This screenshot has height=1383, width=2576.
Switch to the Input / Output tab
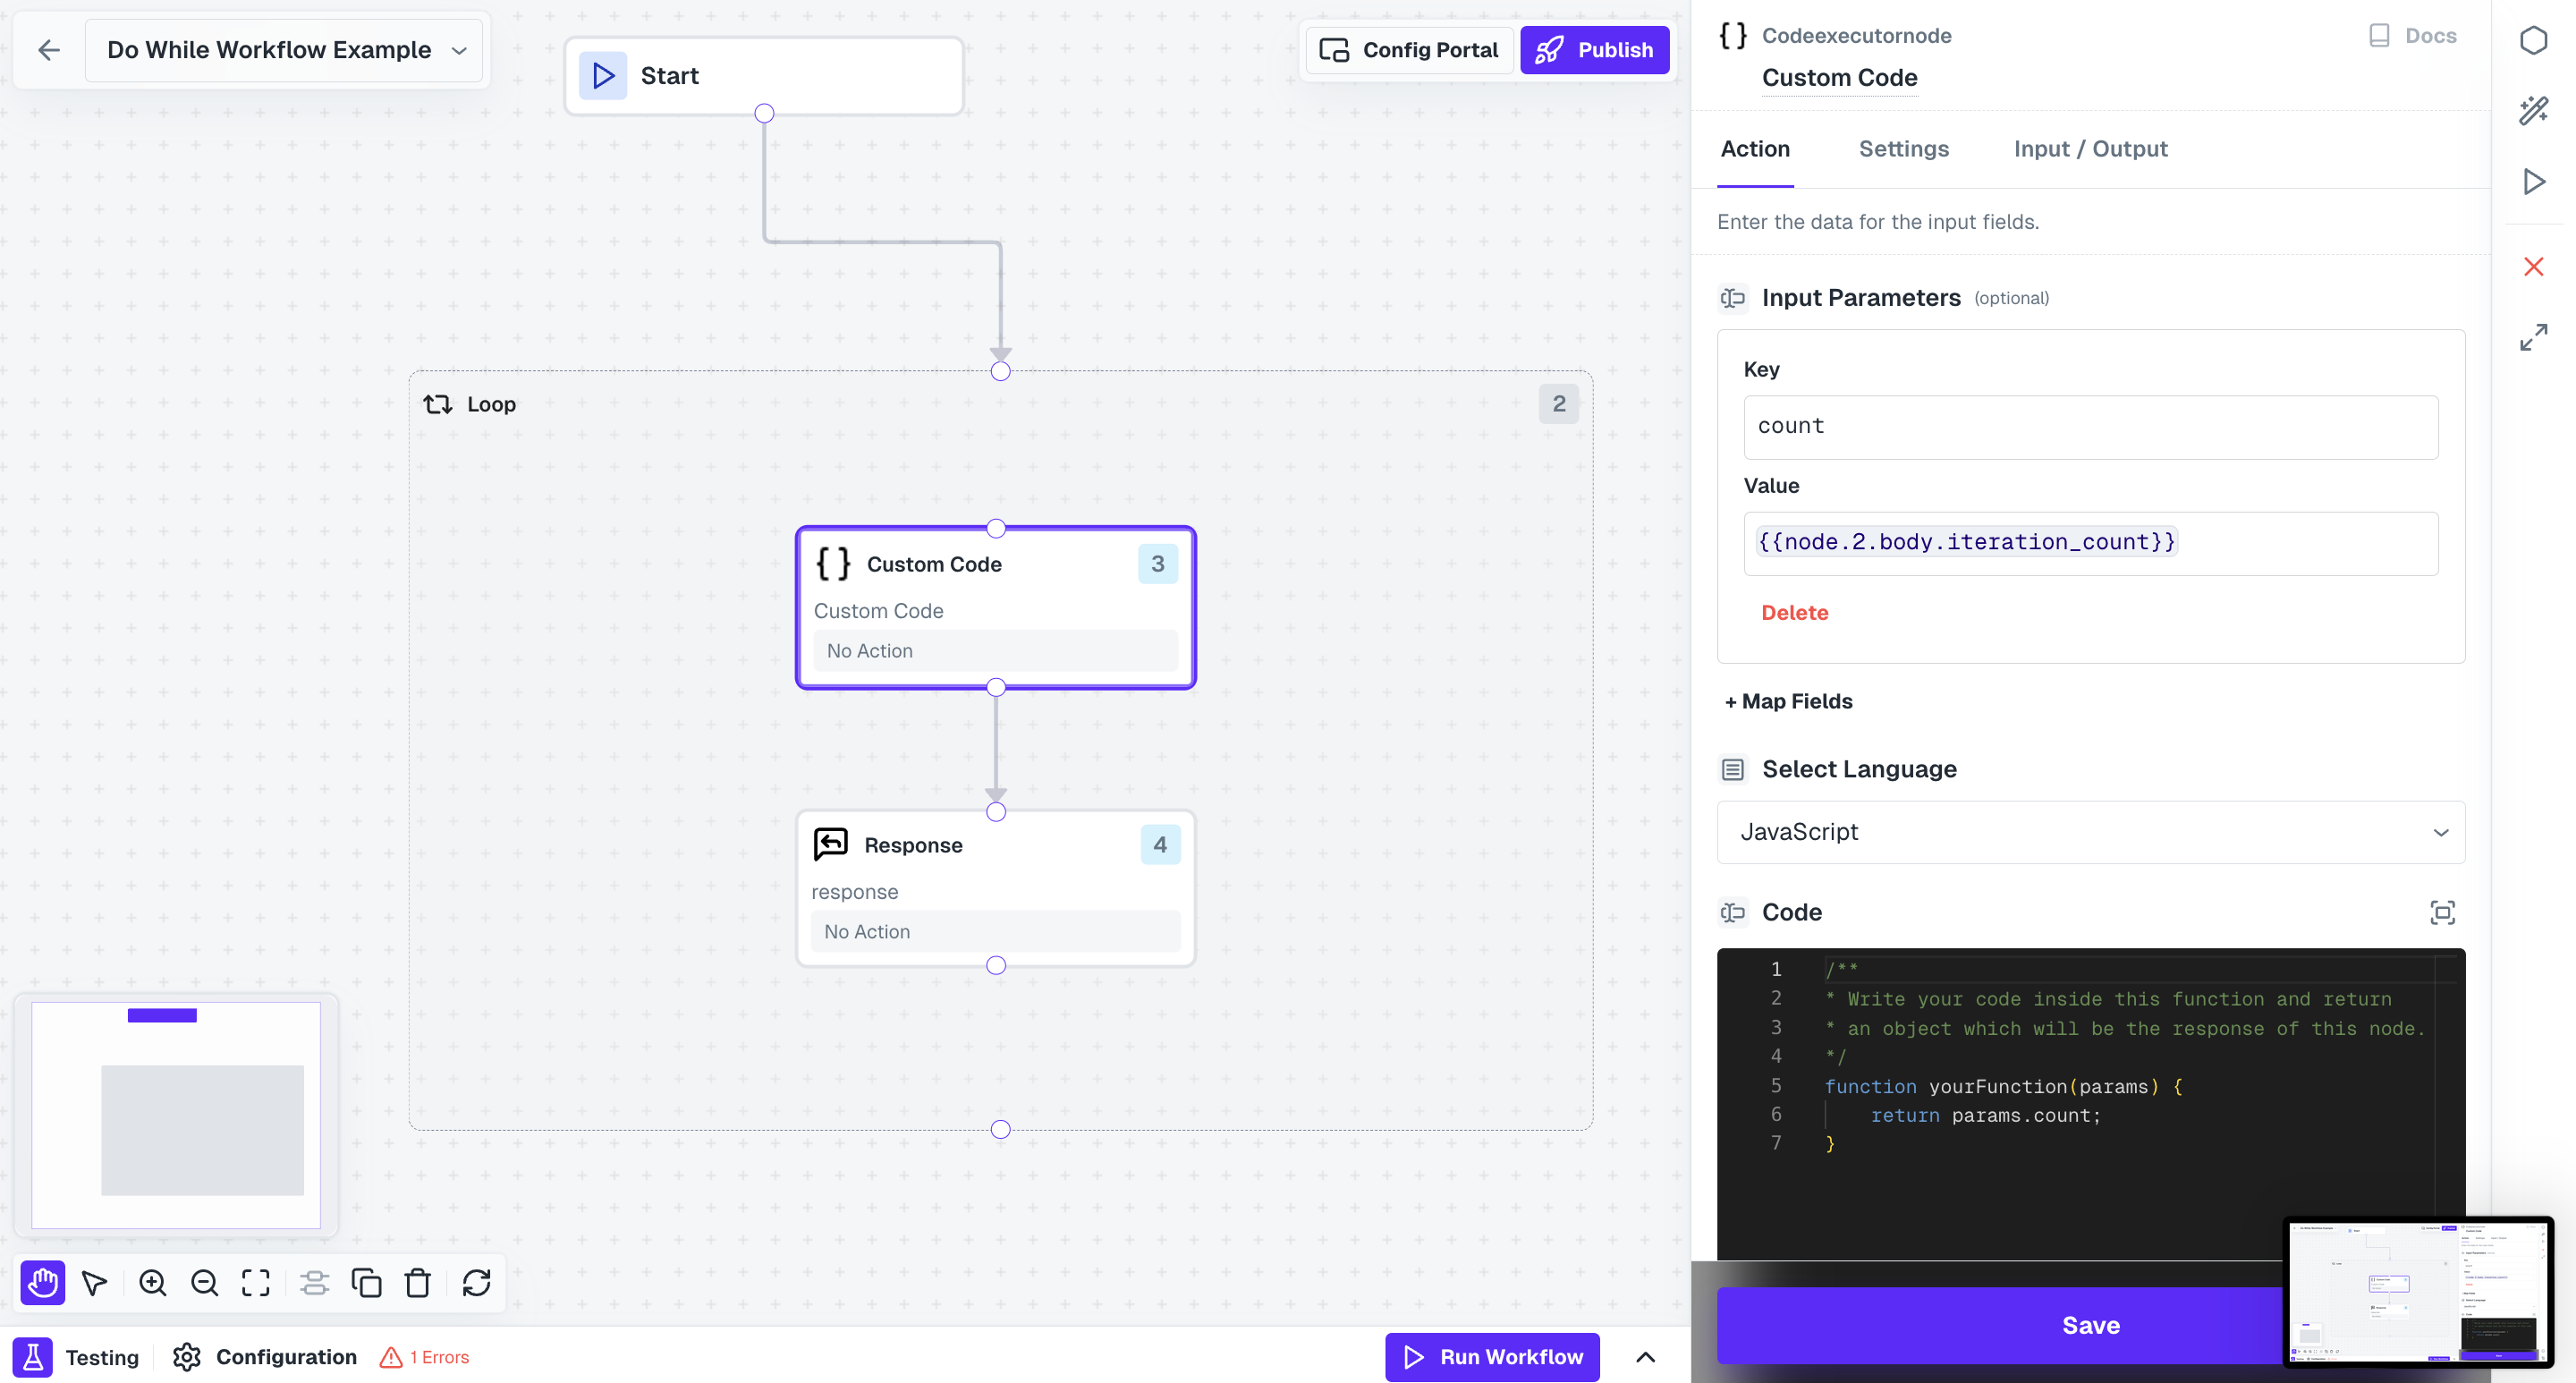pyautogui.click(x=2090, y=149)
